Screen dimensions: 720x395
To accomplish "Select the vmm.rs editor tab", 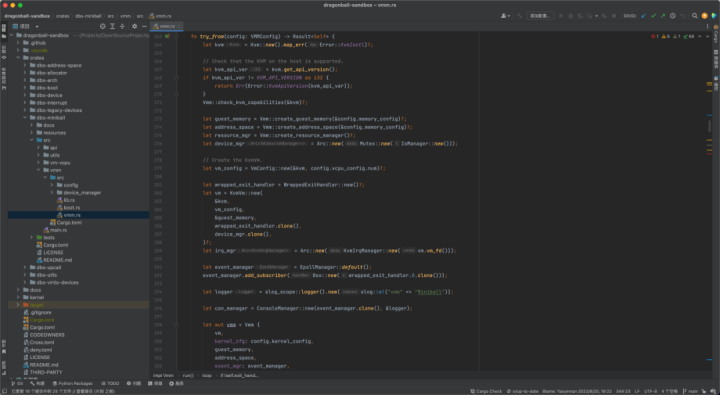I will click(x=167, y=26).
